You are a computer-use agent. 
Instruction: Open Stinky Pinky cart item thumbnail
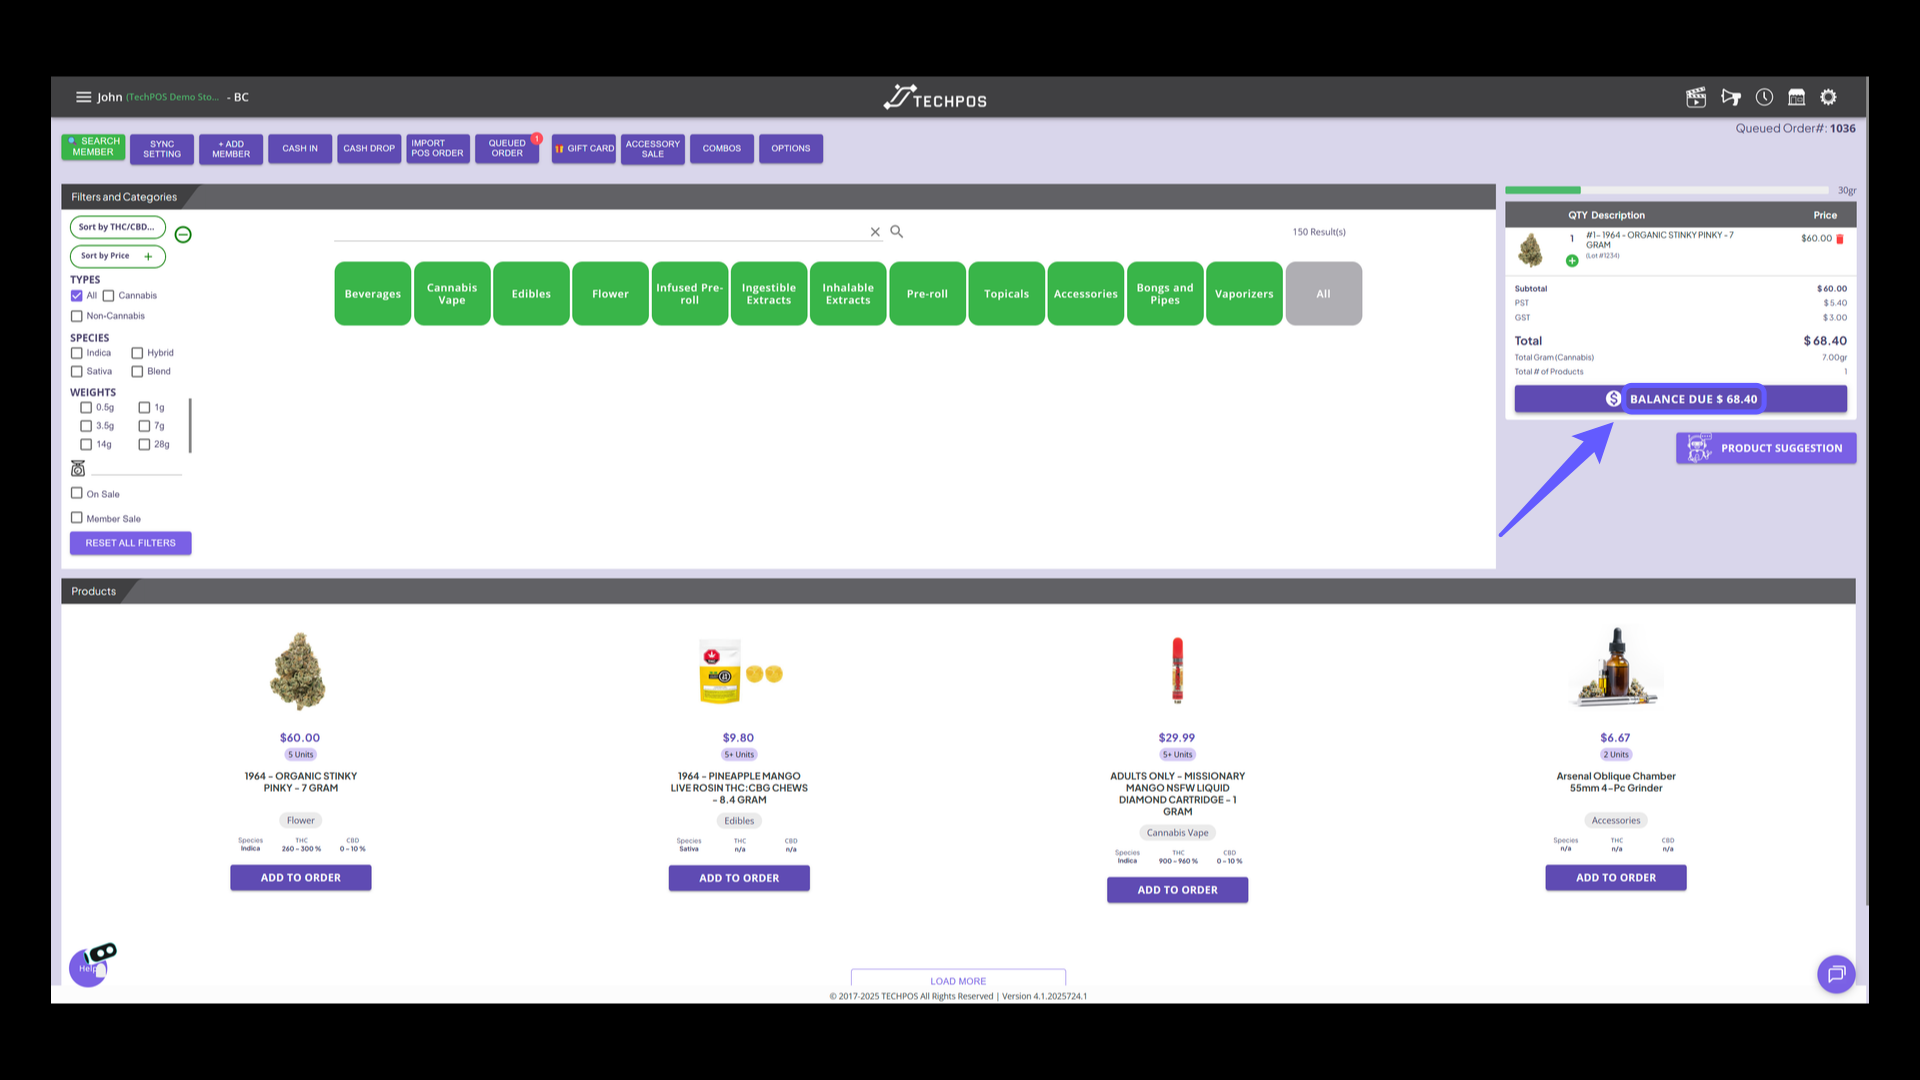[x=1531, y=249]
